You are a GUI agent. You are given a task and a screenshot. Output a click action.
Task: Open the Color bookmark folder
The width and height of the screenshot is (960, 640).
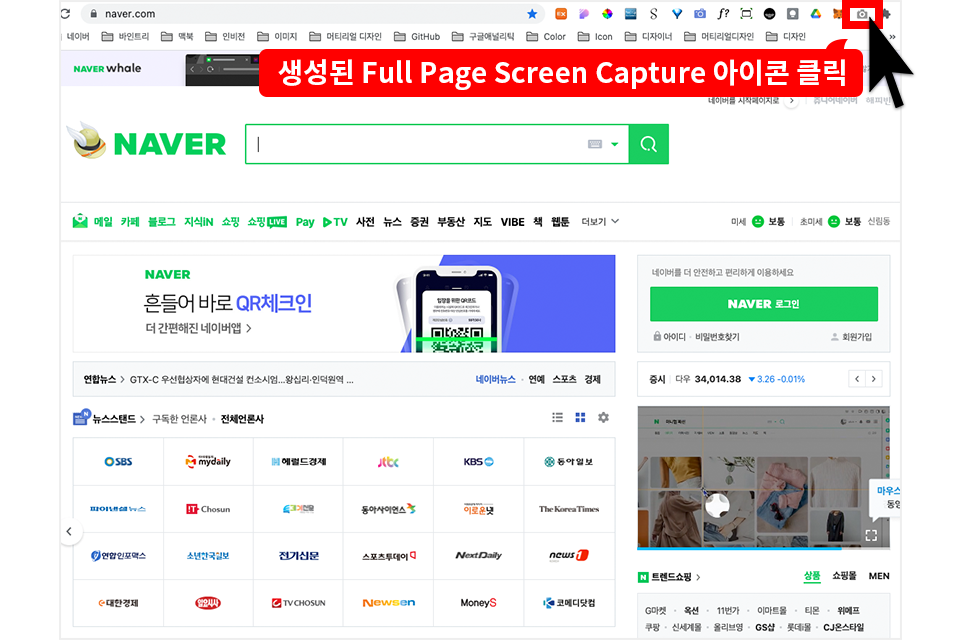click(x=546, y=37)
